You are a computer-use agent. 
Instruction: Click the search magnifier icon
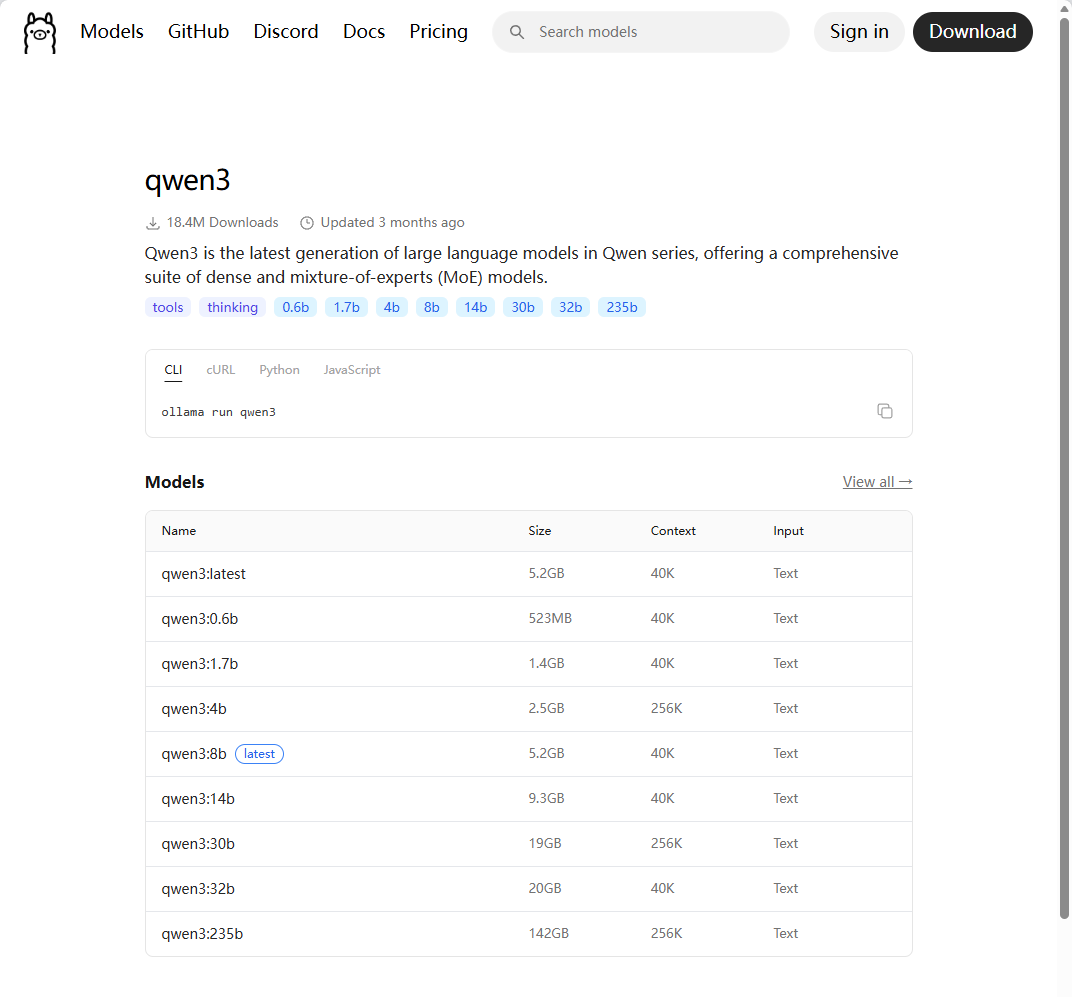point(517,32)
